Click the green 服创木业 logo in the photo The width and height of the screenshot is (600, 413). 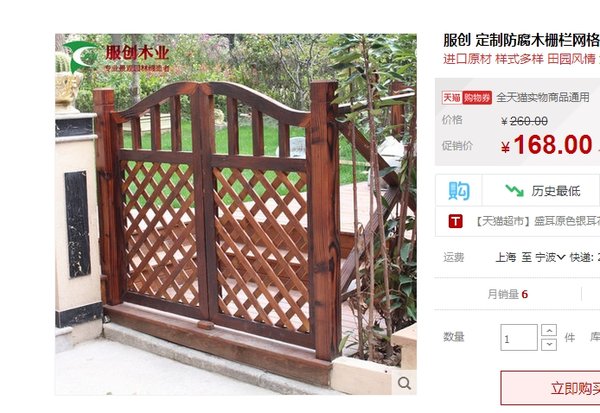81,56
